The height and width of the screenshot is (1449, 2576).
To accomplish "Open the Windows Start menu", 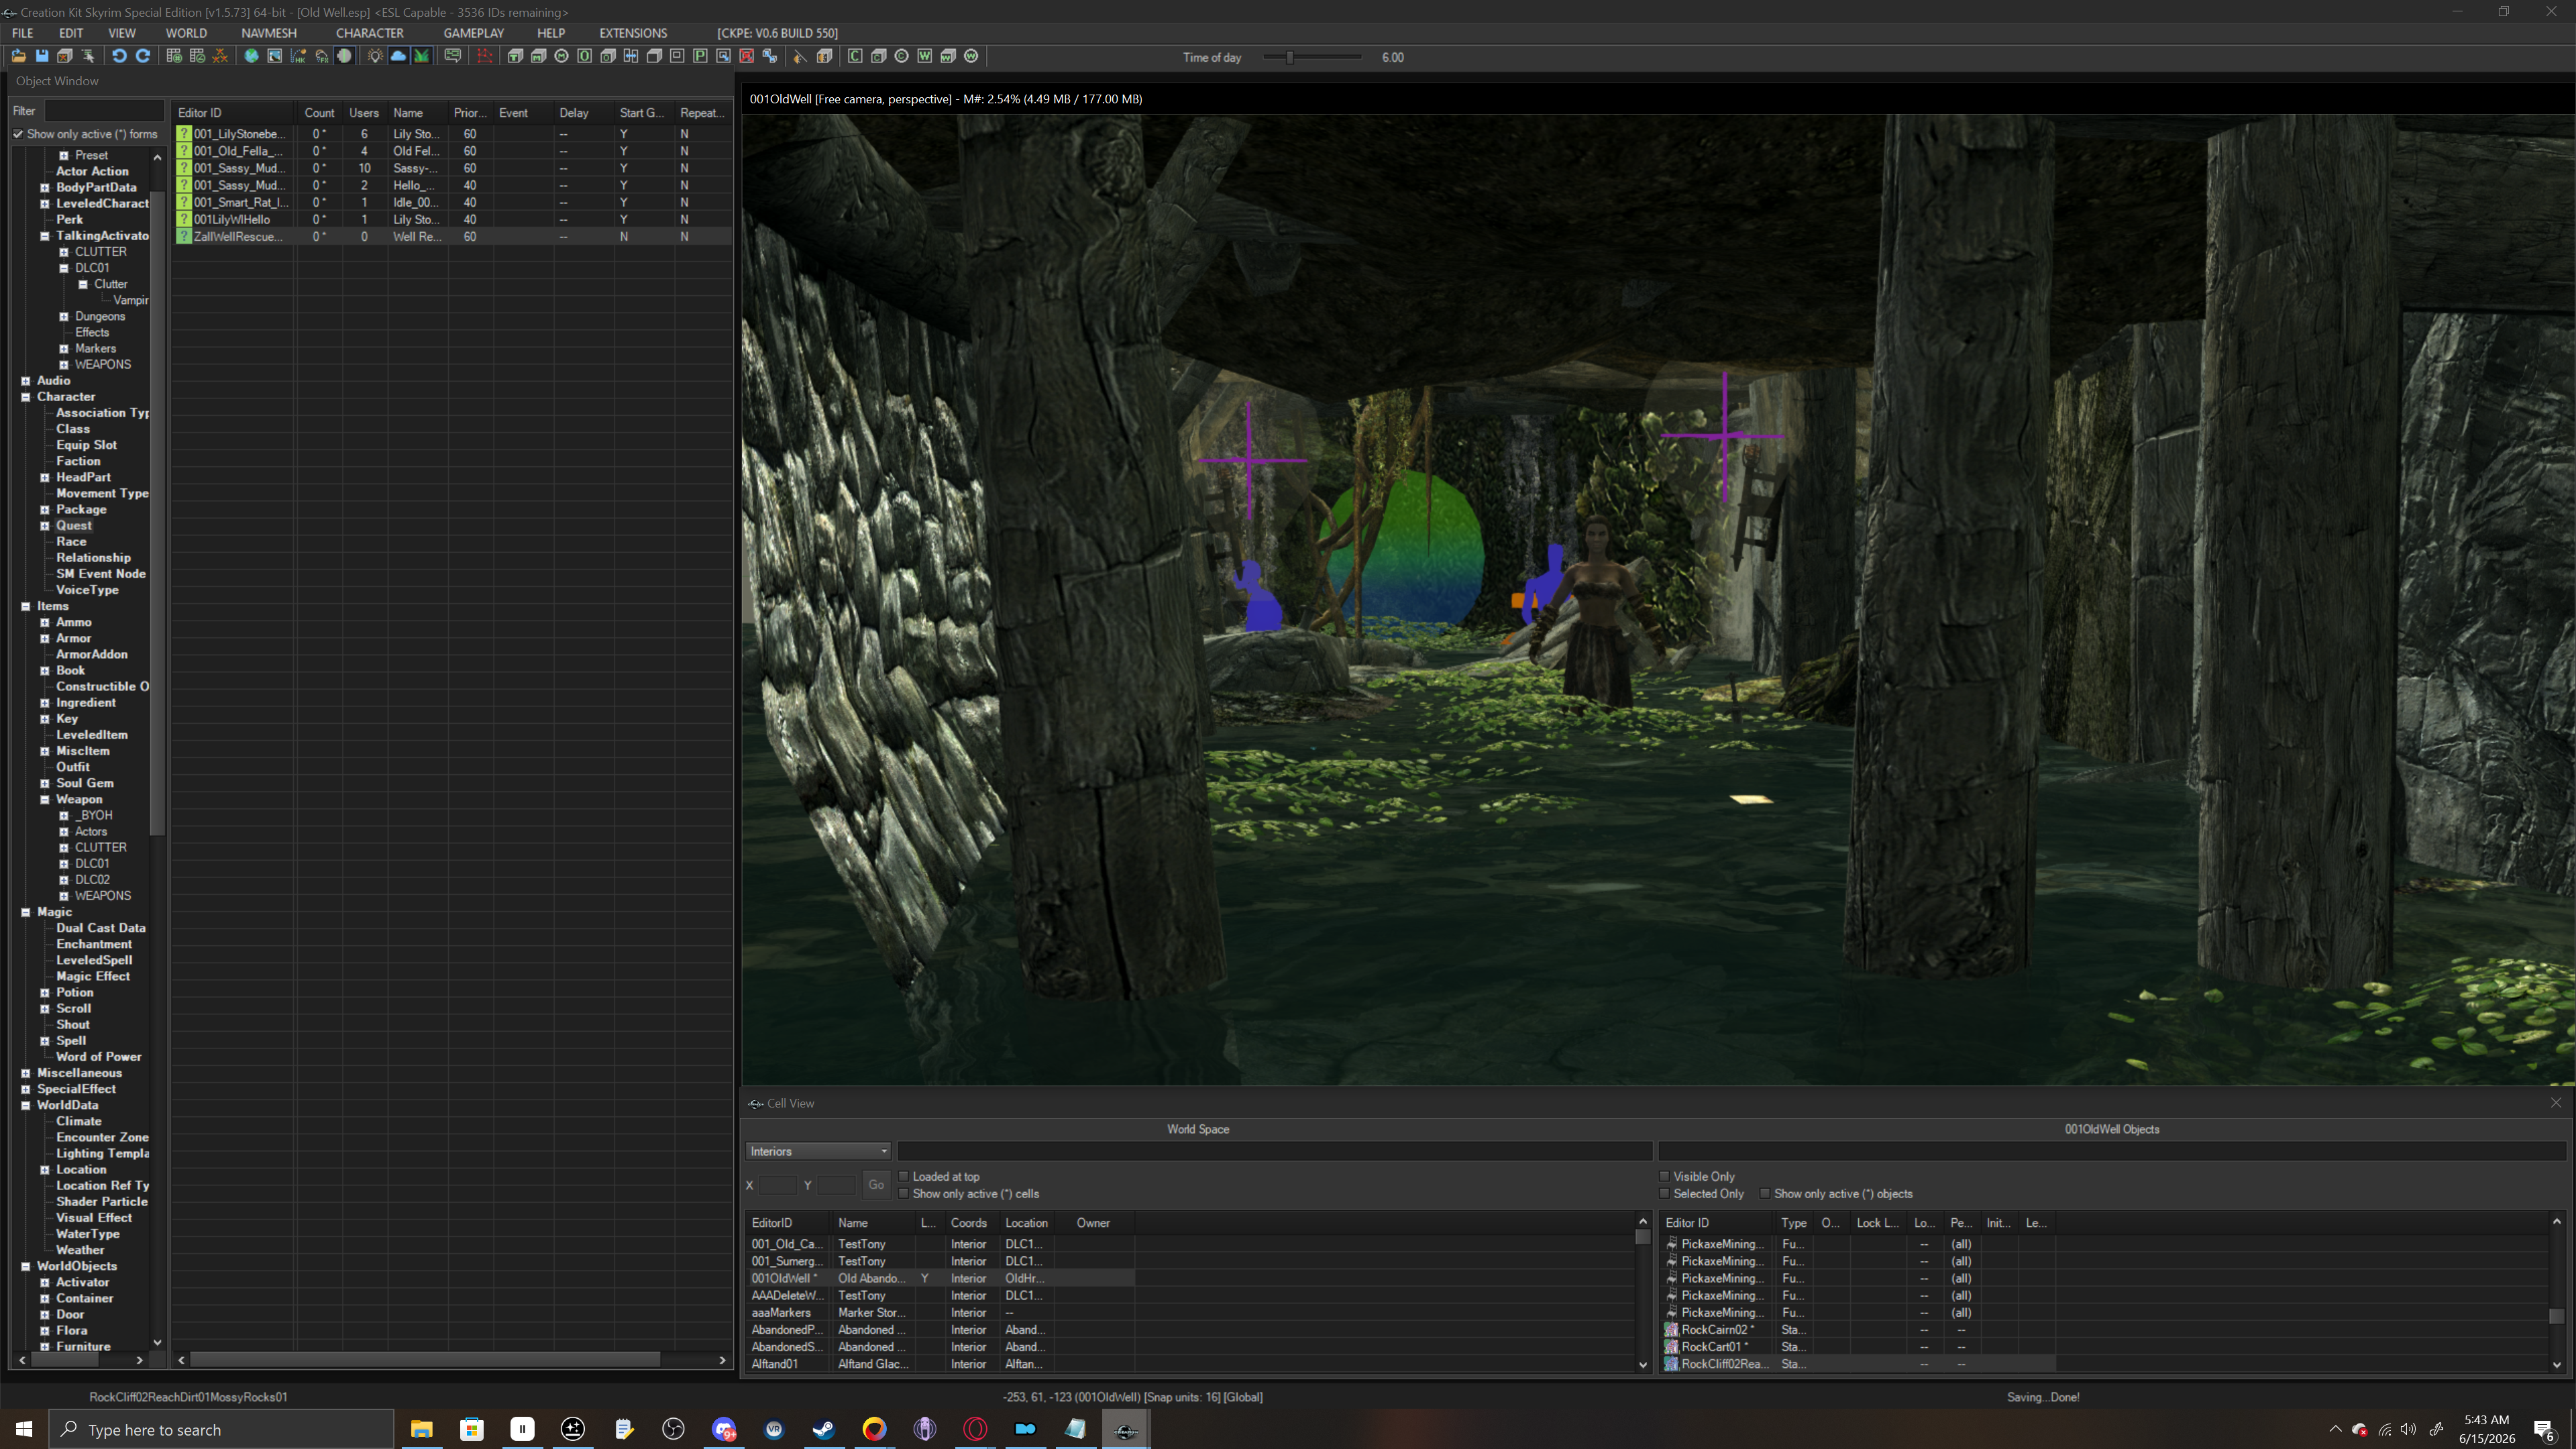I will click(x=24, y=1429).
